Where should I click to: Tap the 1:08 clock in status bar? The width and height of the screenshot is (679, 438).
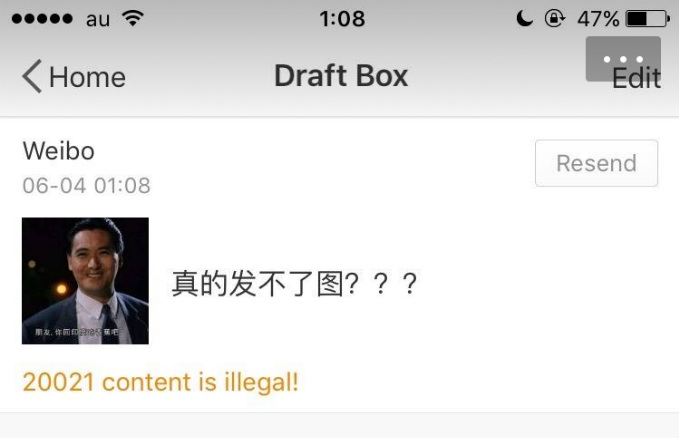tap(342, 19)
